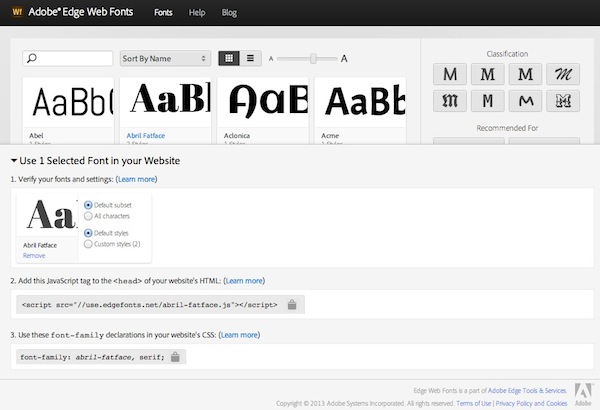The image size is (600, 410).
Task: Click the search magnifier icon
Action: (x=32, y=58)
